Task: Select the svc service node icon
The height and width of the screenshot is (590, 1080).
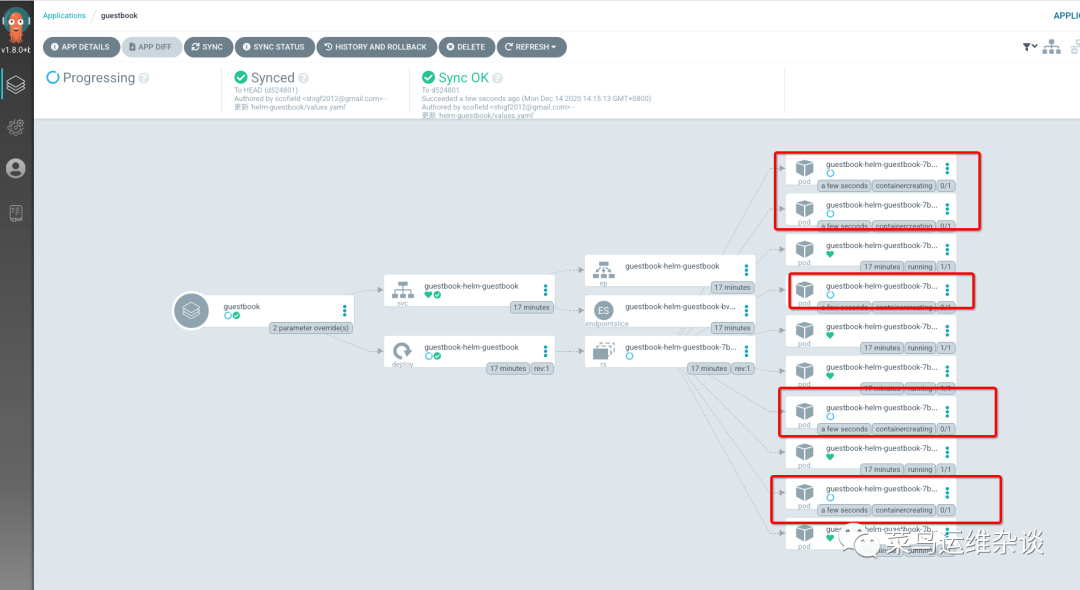Action: (403, 291)
